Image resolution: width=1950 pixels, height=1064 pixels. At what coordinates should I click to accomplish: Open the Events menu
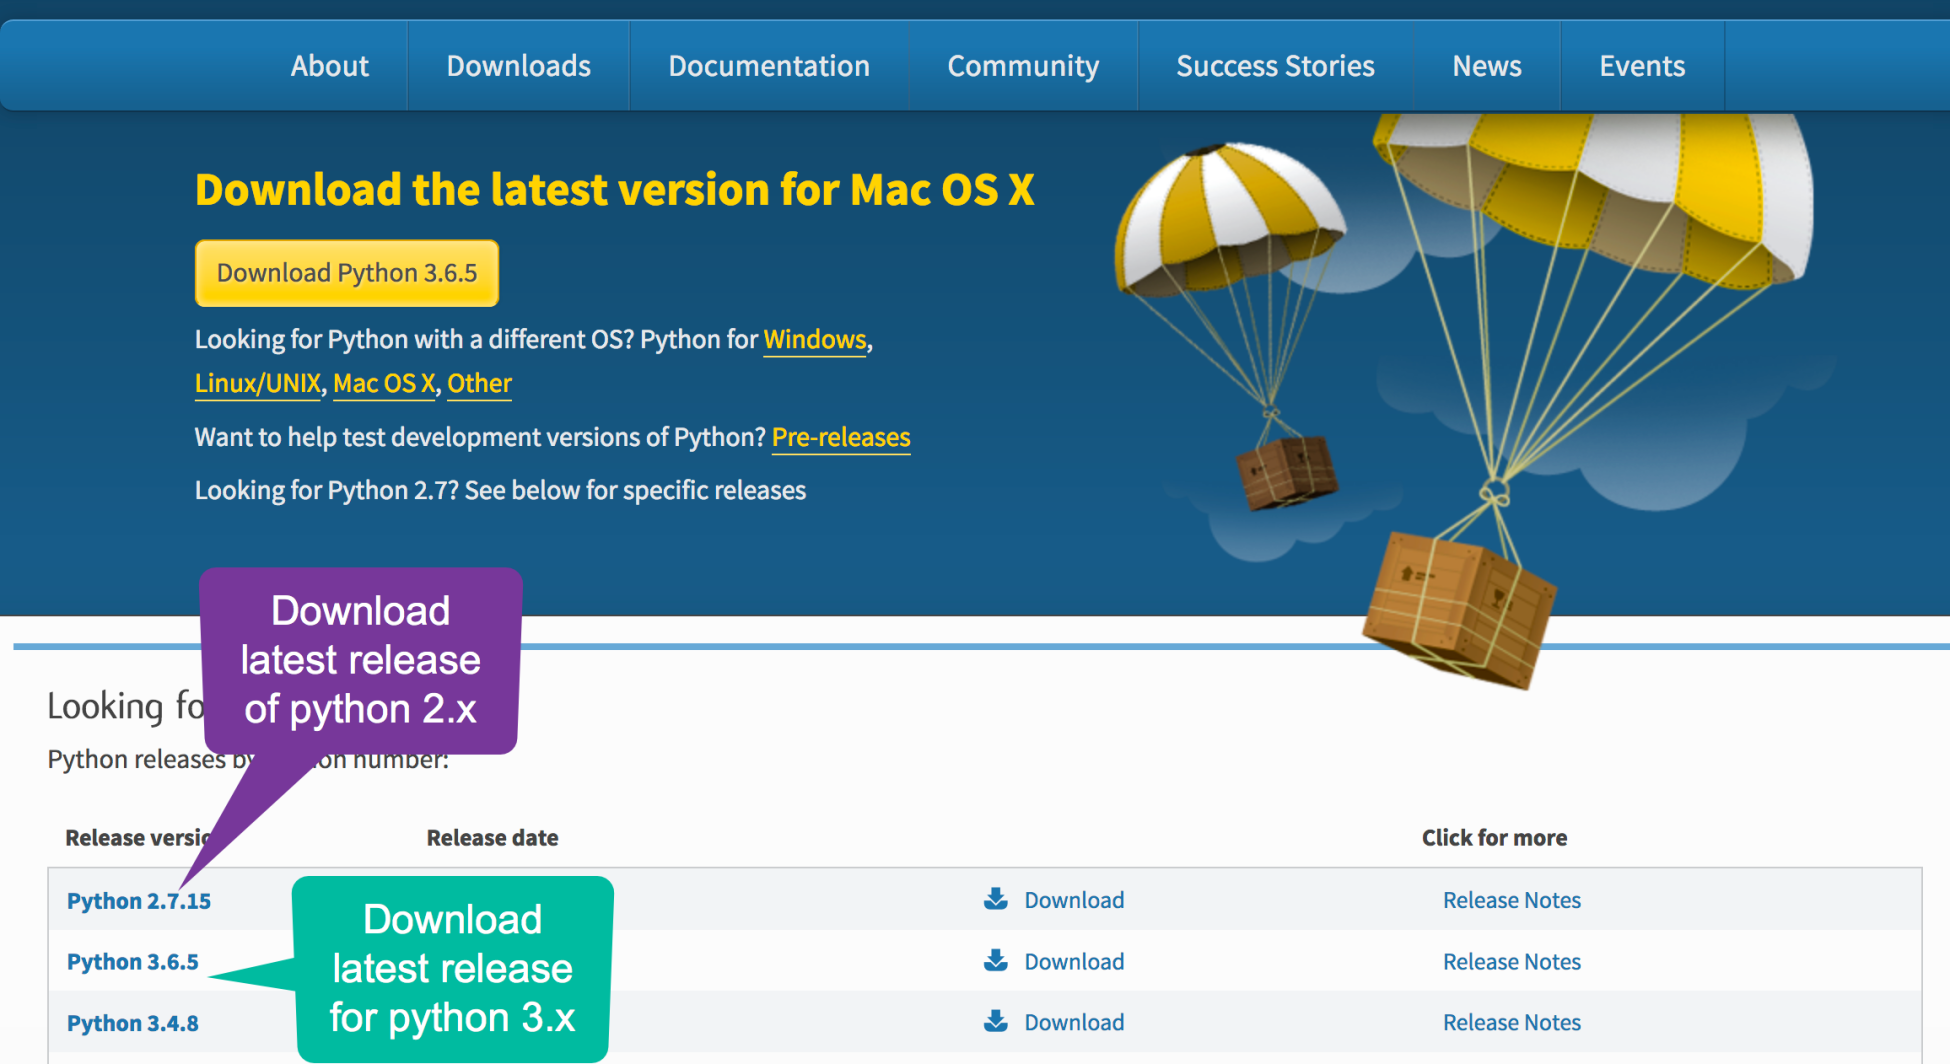[x=1642, y=66]
